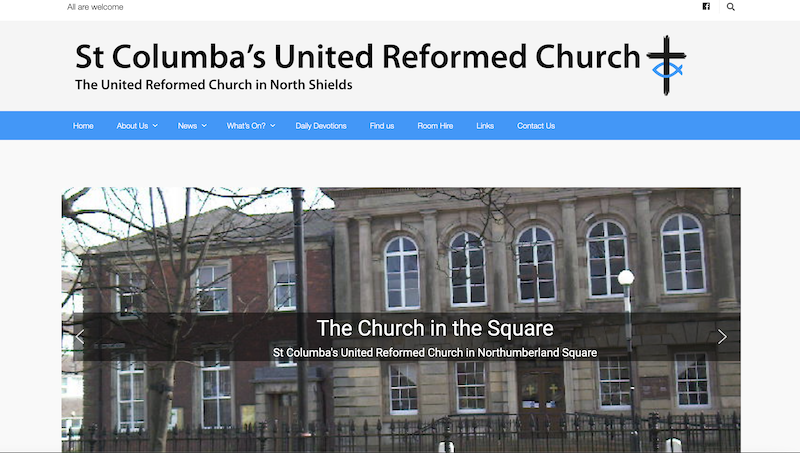Select Find us in navigation
Image resolution: width=800 pixels, height=453 pixels.
coord(382,126)
